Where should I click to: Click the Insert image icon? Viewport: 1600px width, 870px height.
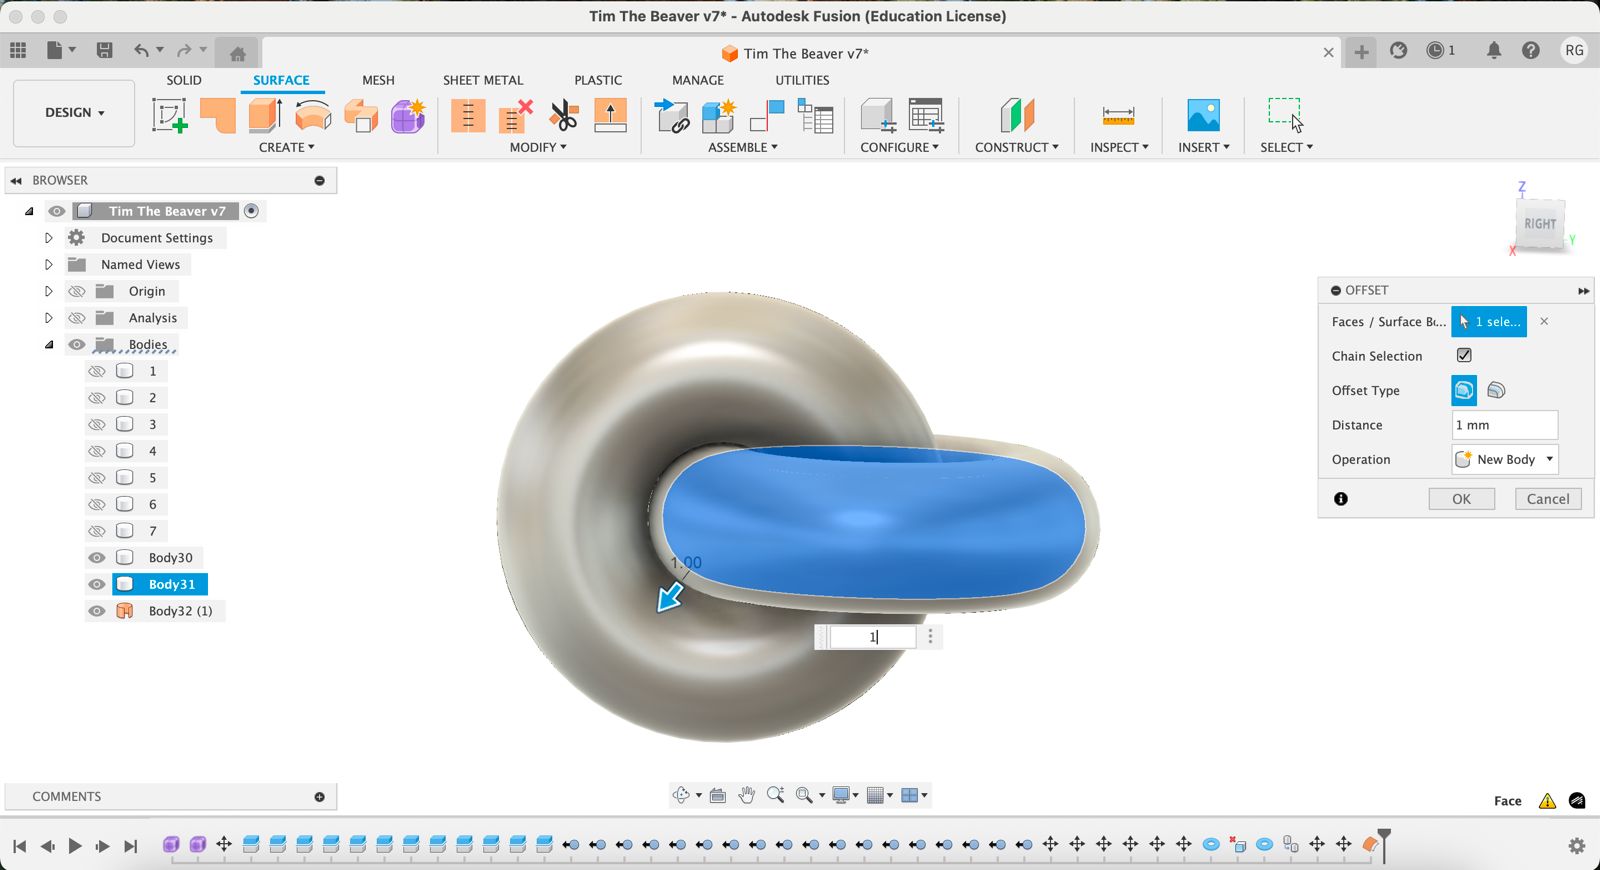(x=1203, y=116)
